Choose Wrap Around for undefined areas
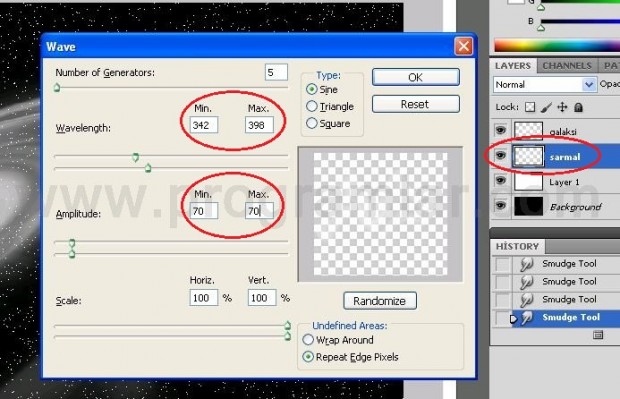This screenshot has height=399, width=620. (308, 340)
